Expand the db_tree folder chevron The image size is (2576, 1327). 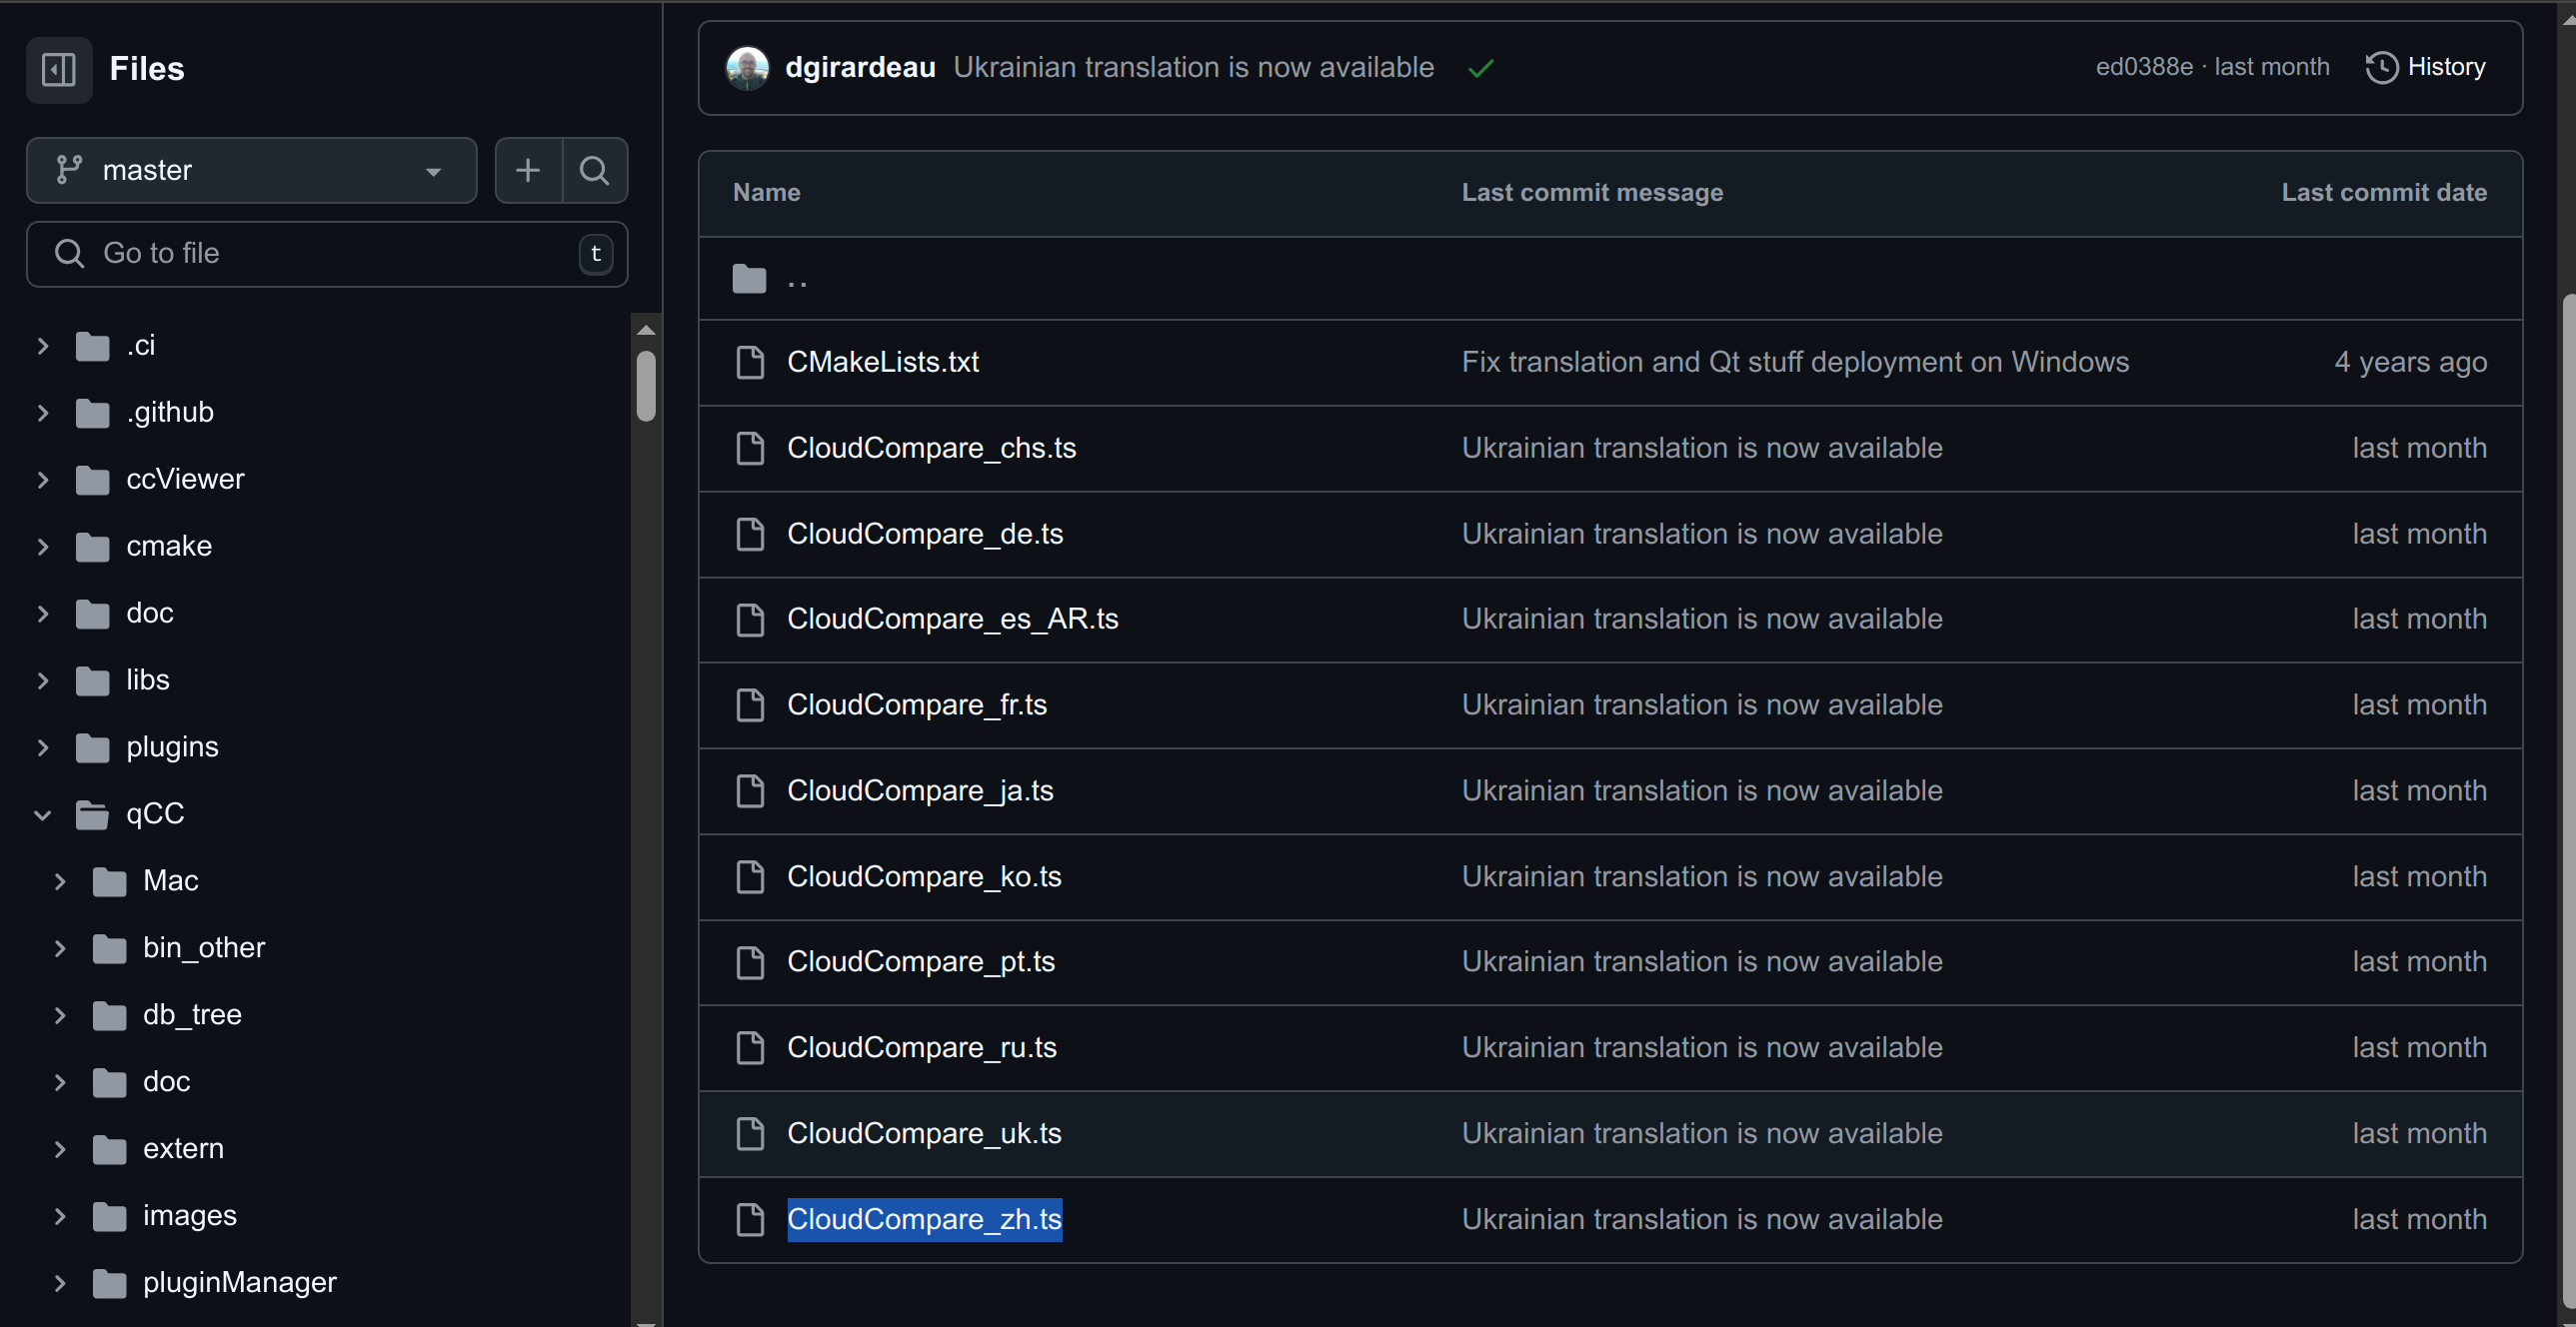click(59, 1016)
